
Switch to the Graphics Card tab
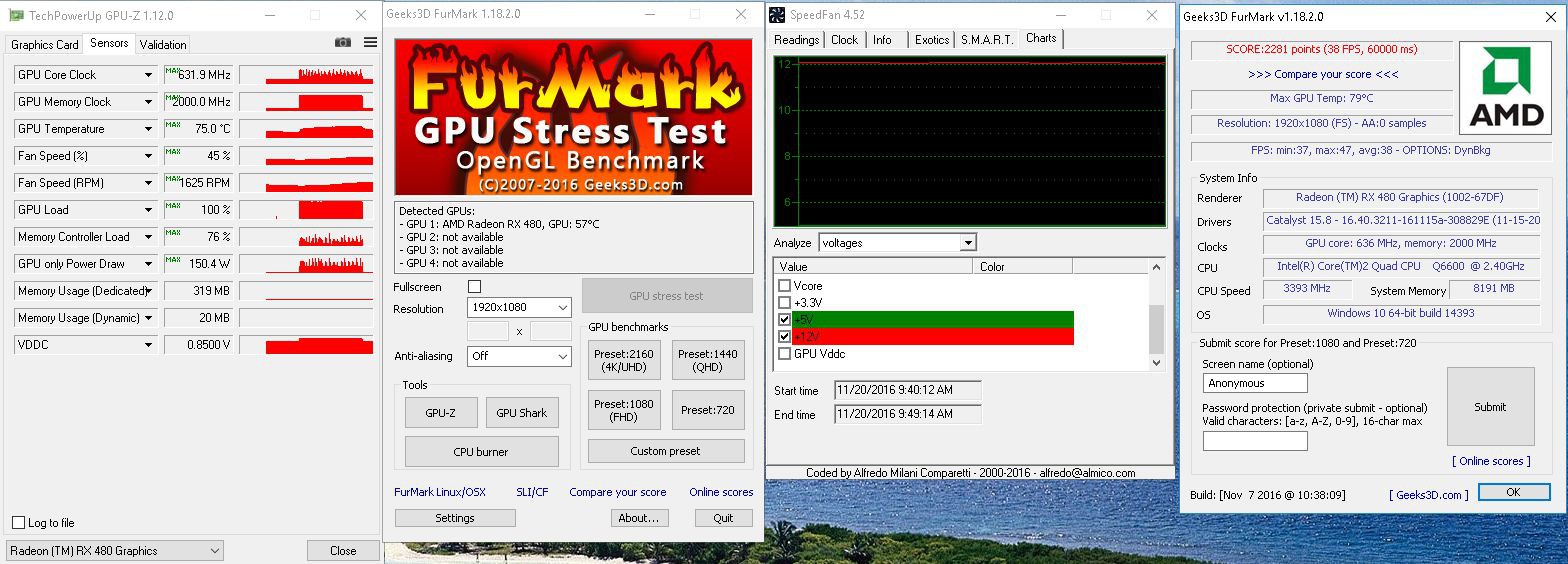(x=45, y=45)
